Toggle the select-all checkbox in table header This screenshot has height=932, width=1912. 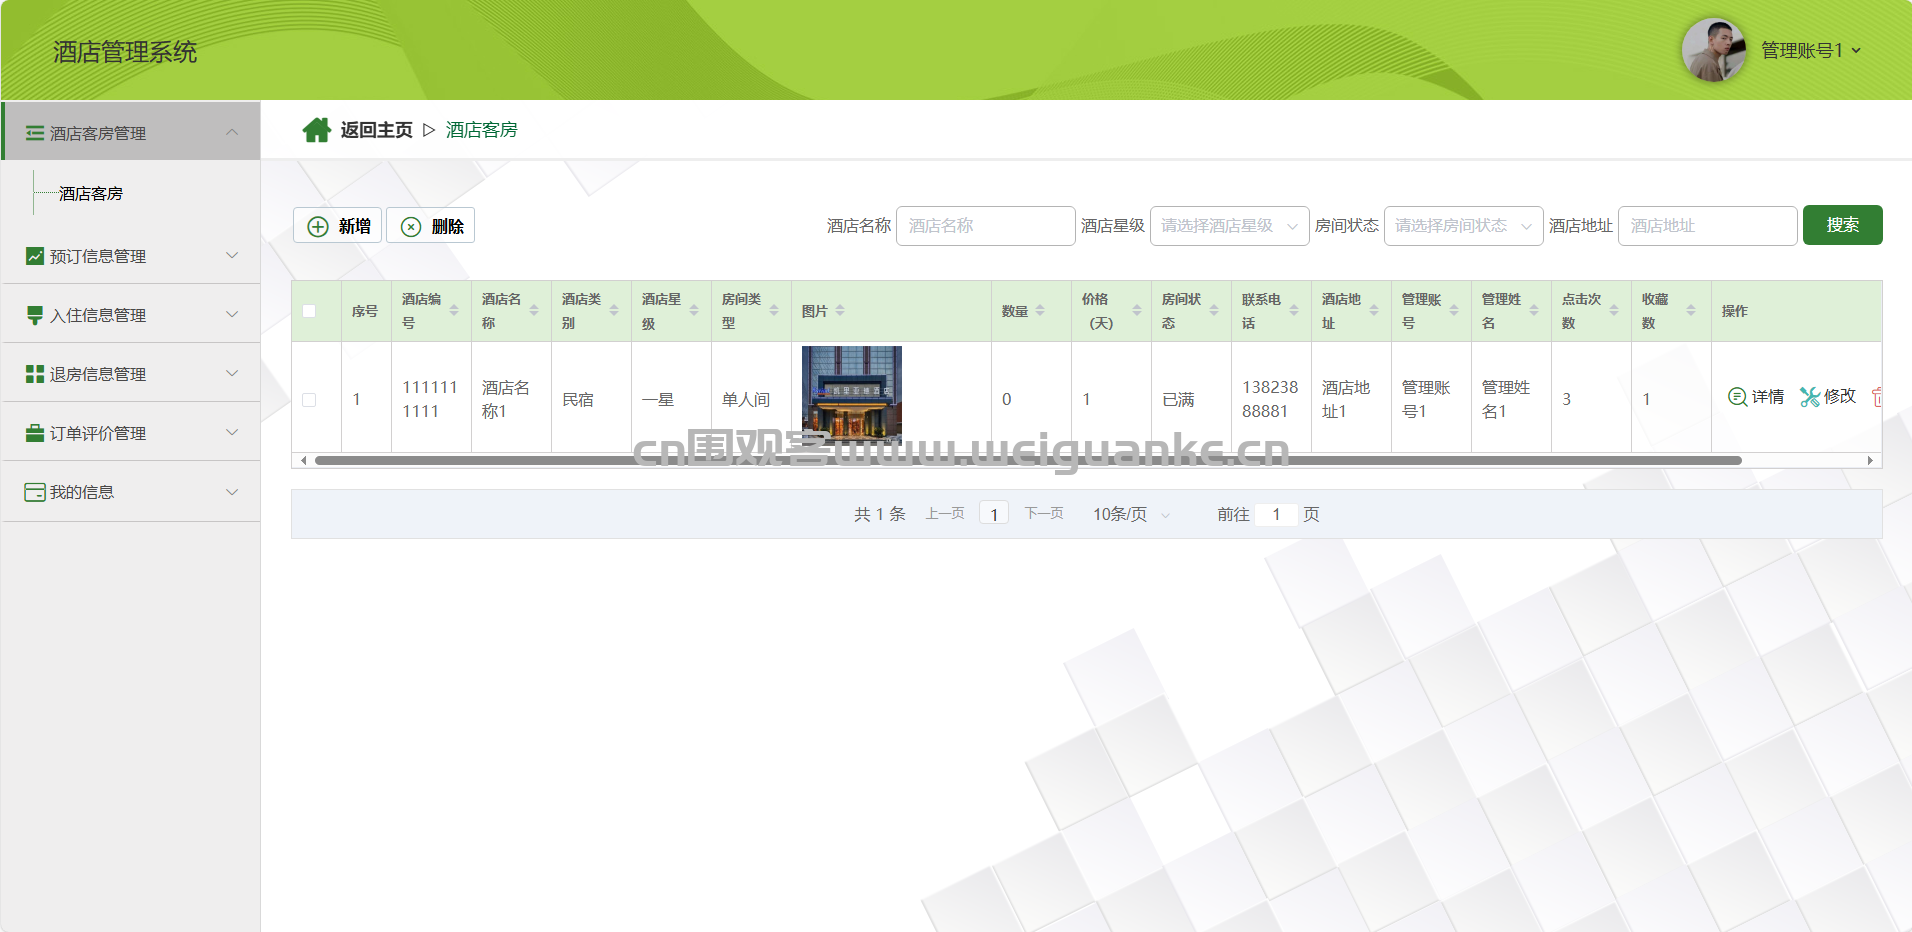point(309,311)
